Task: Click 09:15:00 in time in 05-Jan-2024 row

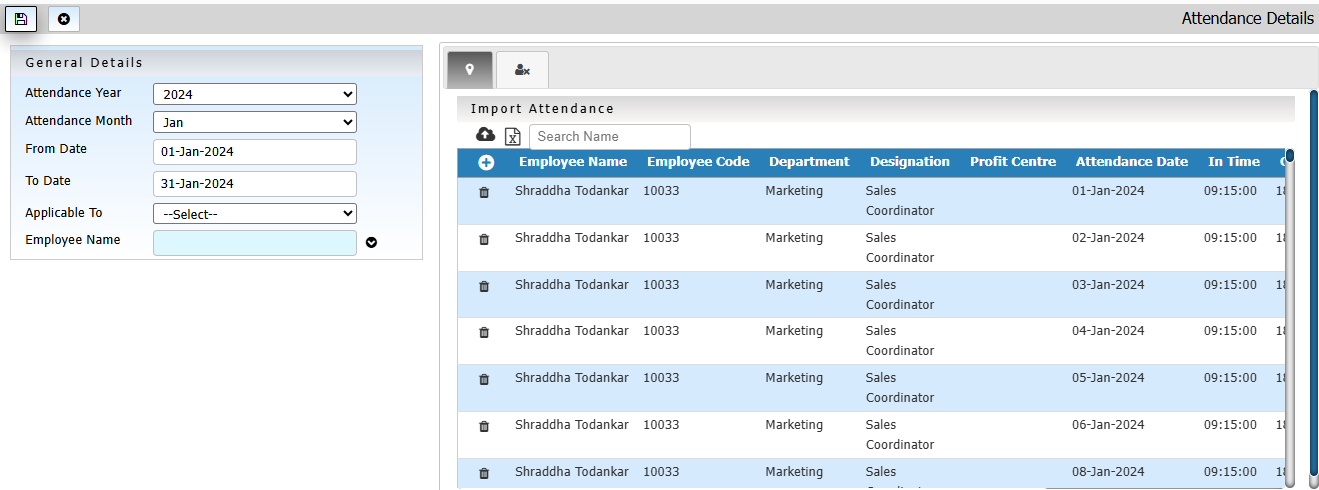Action: pyautogui.click(x=1230, y=378)
